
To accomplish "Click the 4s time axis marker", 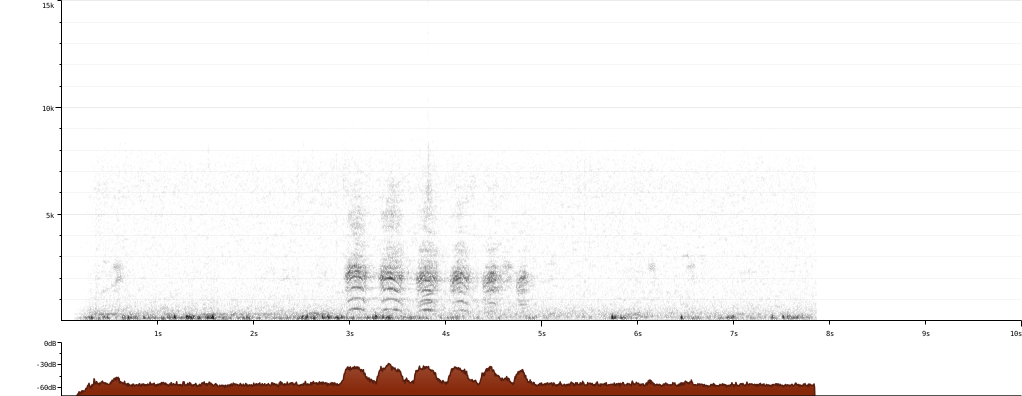I will [446, 333].
